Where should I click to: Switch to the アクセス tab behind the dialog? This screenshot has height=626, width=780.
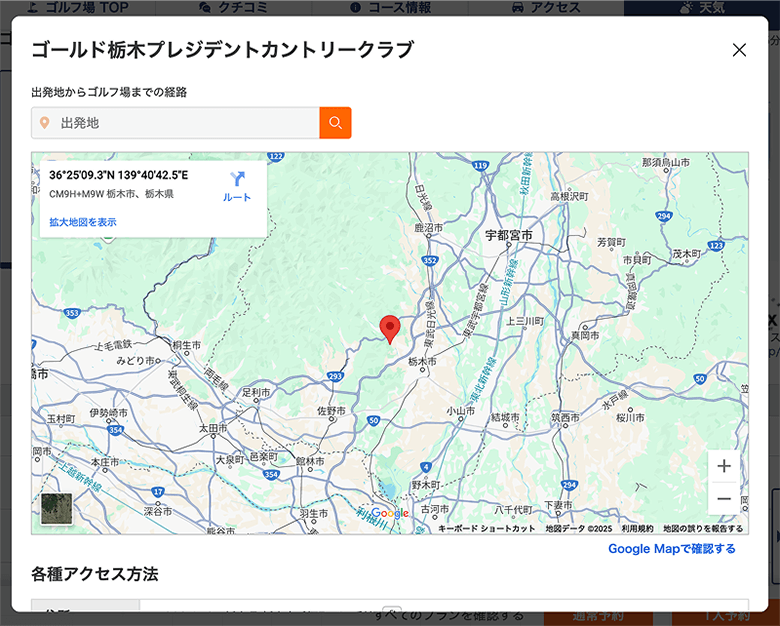pyautogui.click(x=546, y=7)
